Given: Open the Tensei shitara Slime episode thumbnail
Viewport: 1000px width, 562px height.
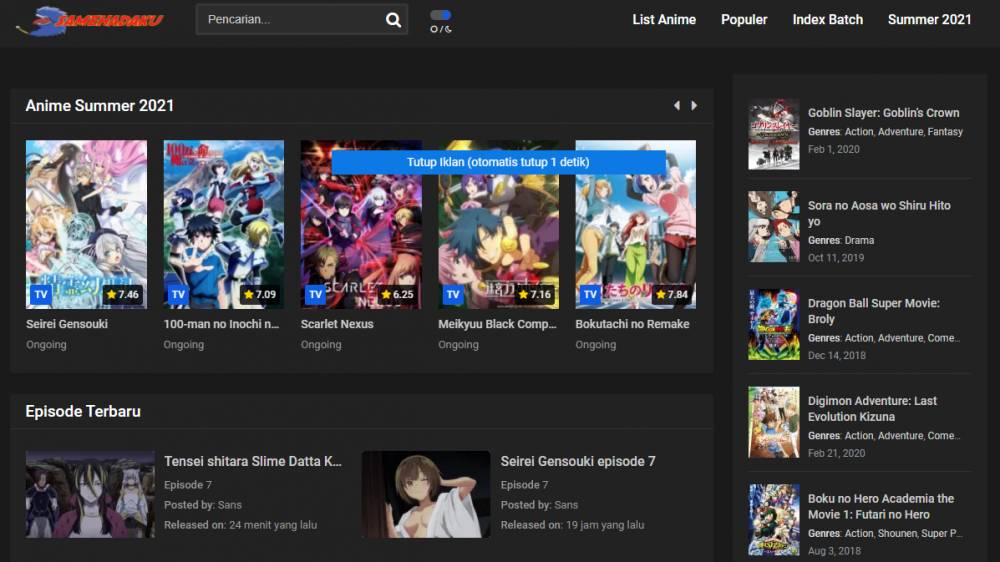Looking at the screenshot, I should [90, 494].
